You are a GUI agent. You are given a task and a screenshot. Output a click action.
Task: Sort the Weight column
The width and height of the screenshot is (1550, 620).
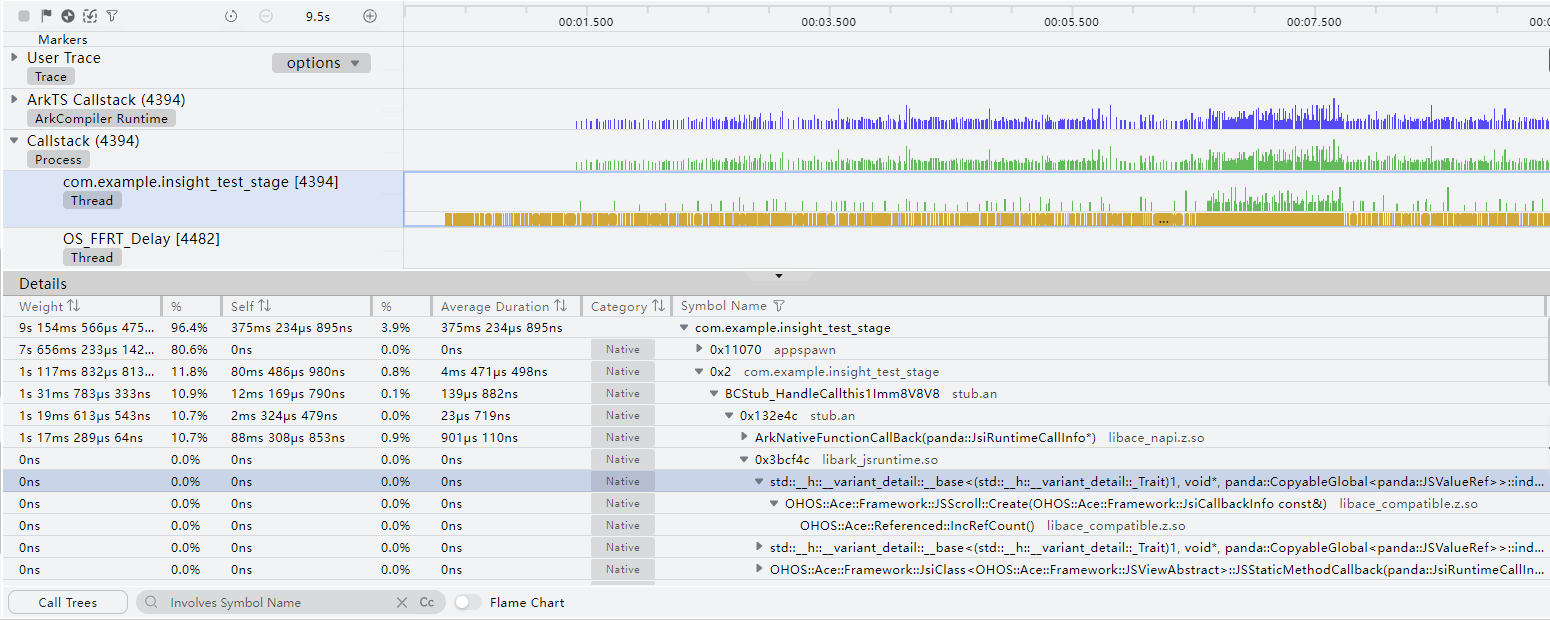(73, 306)
